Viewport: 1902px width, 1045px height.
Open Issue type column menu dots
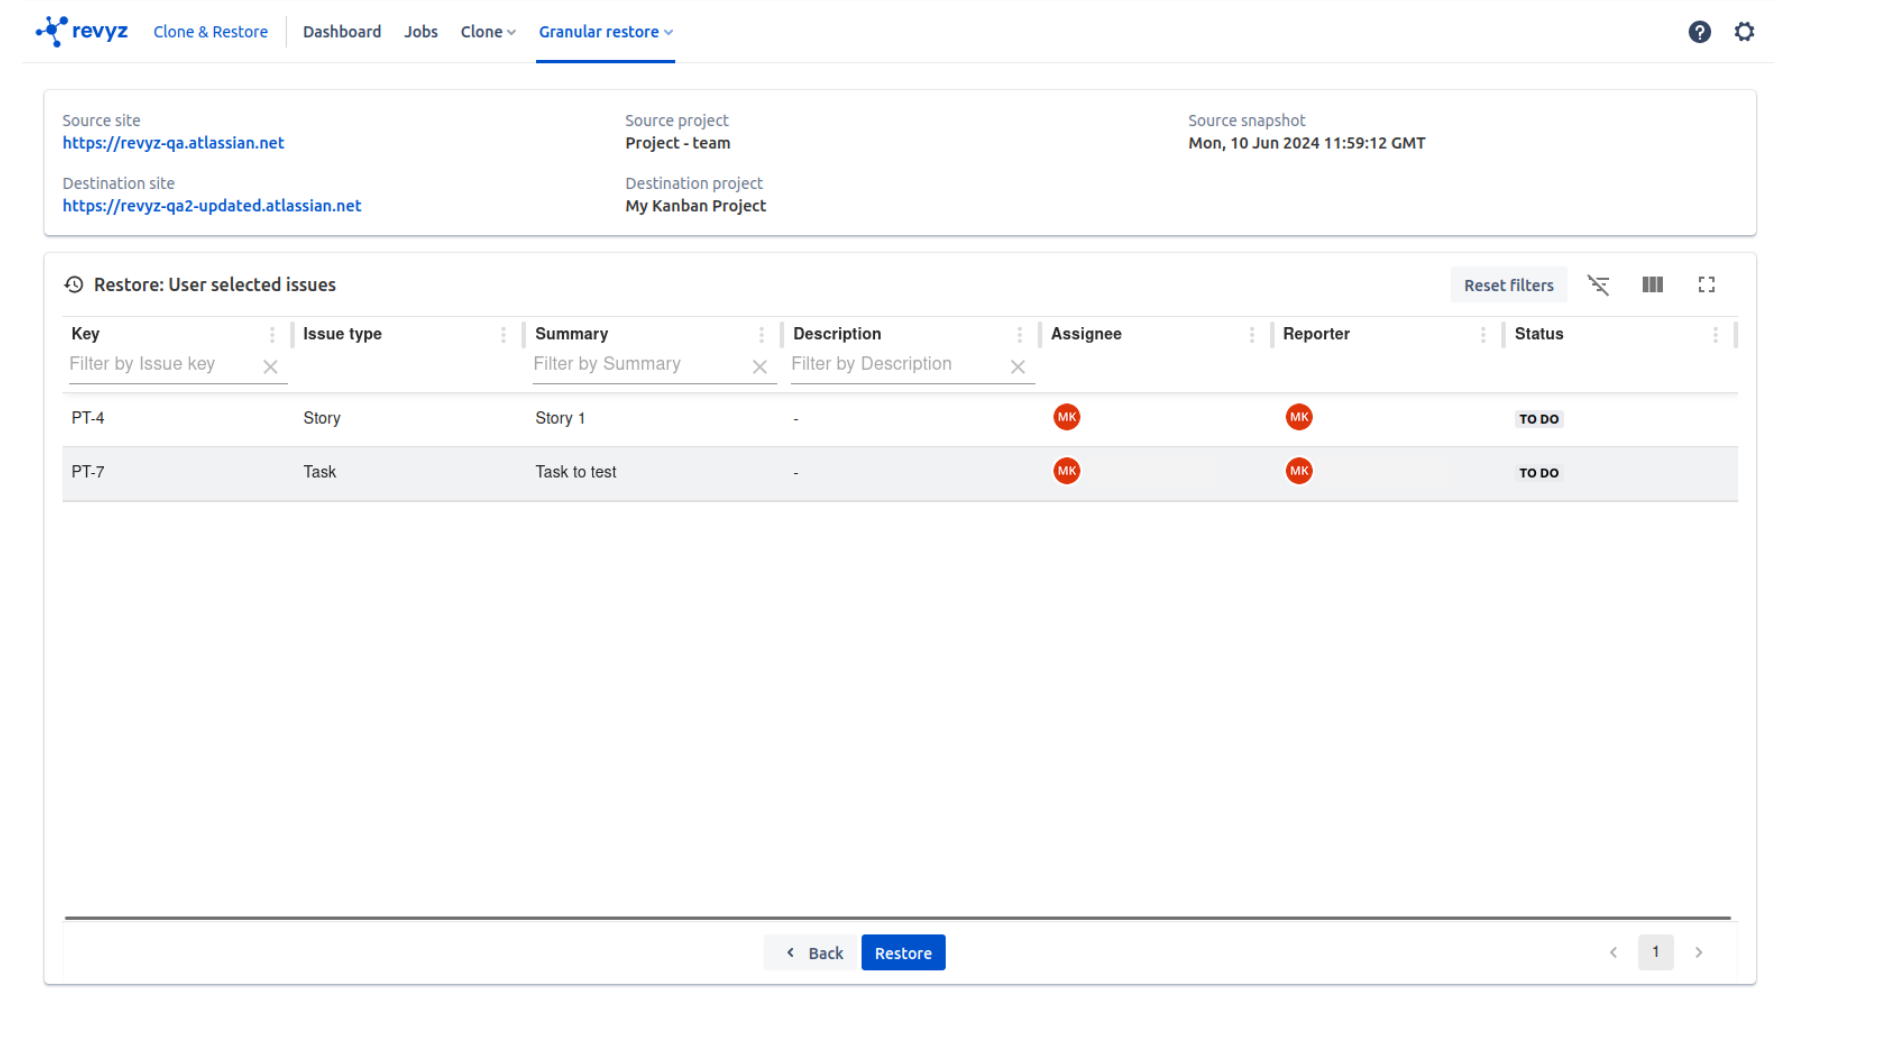click(x=503, y=335)
